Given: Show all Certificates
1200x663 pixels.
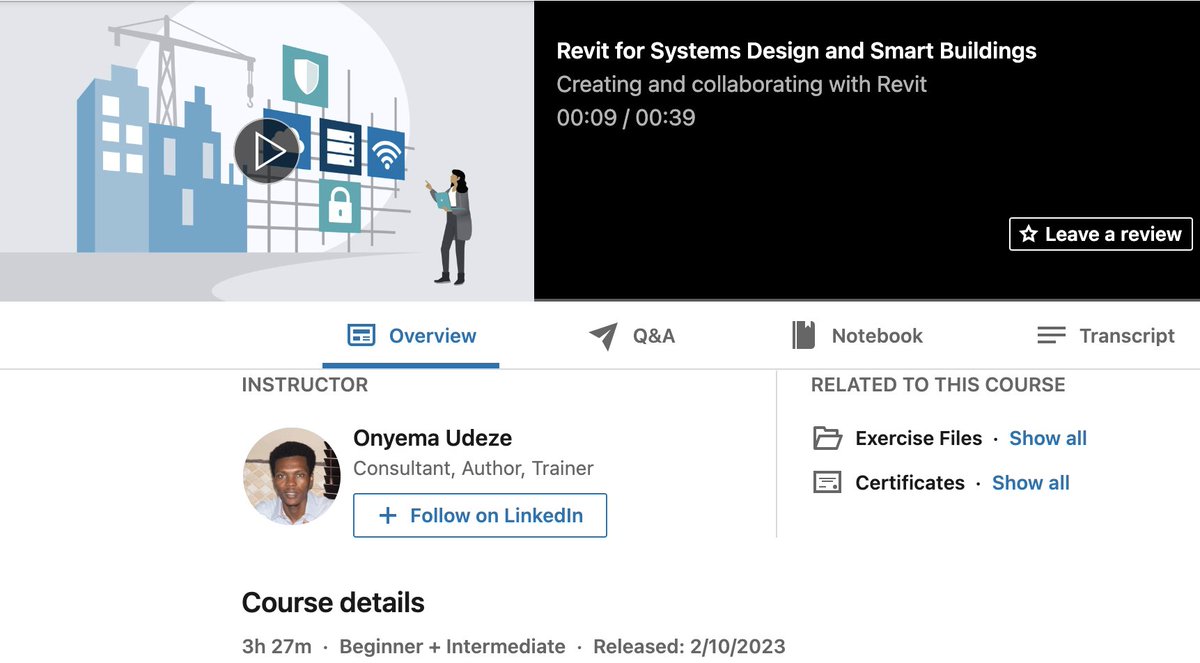Looking at the screenshot, I should coord(1031,483).
